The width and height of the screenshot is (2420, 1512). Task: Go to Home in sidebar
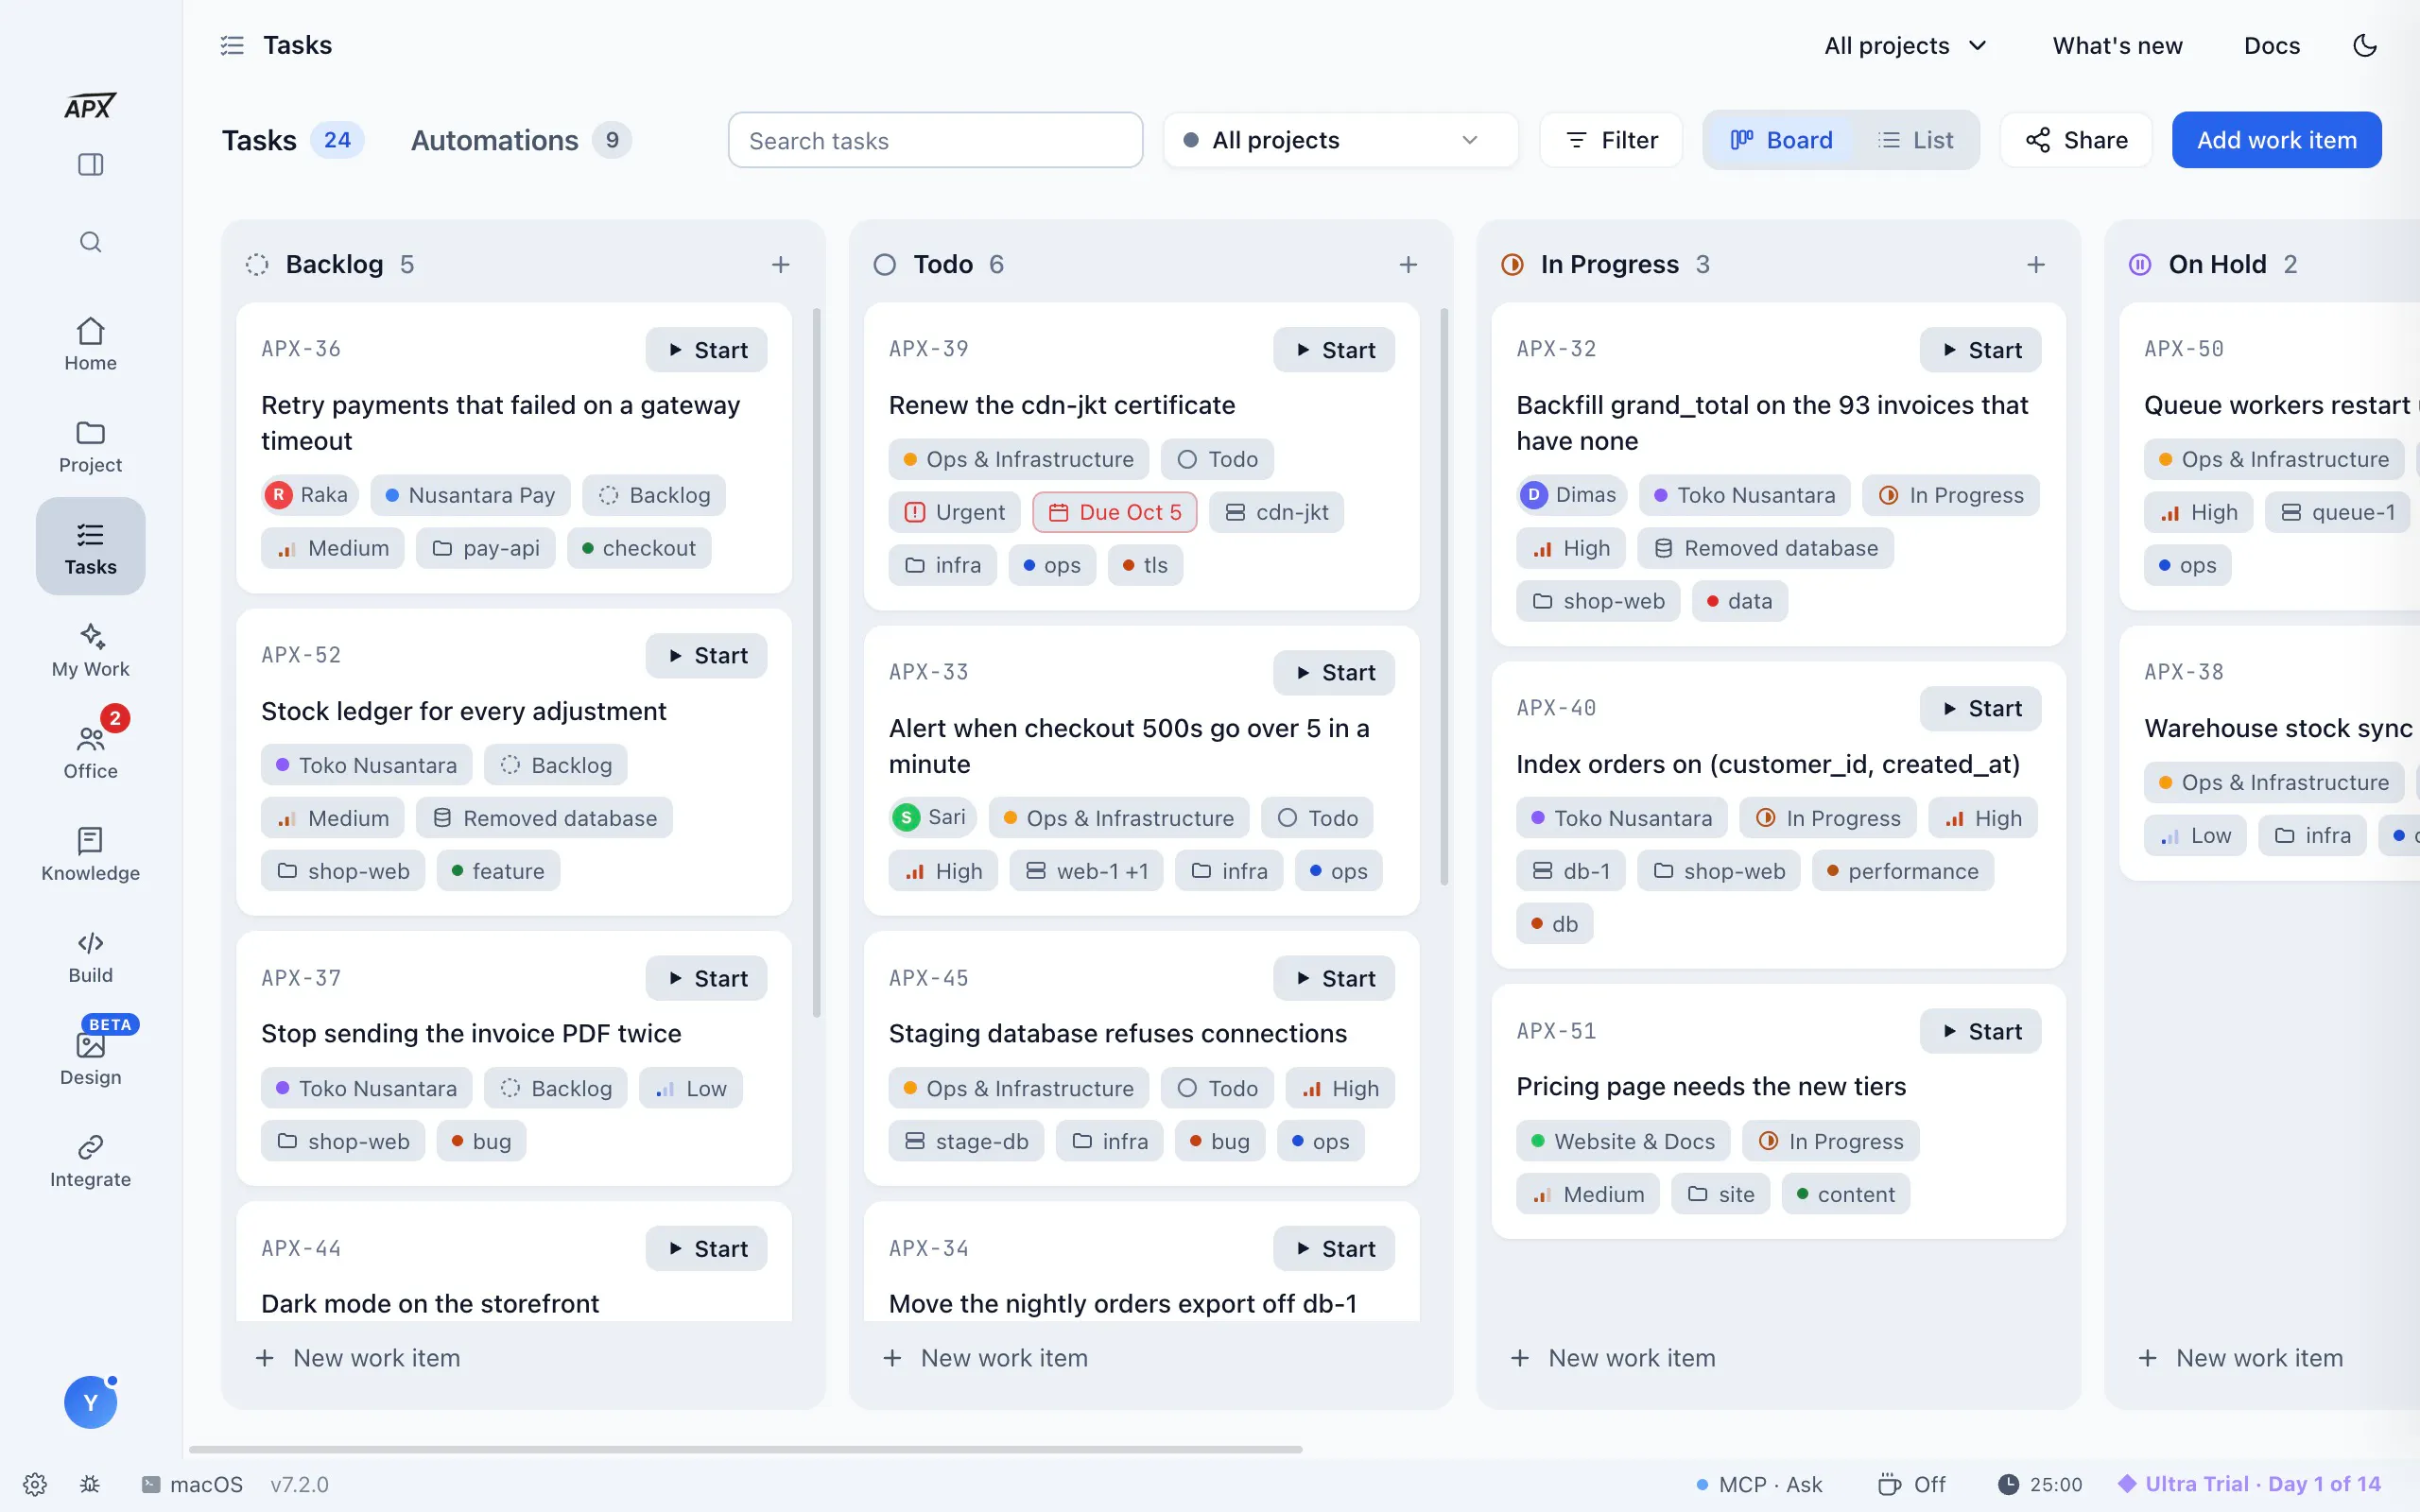coord(90,343)
